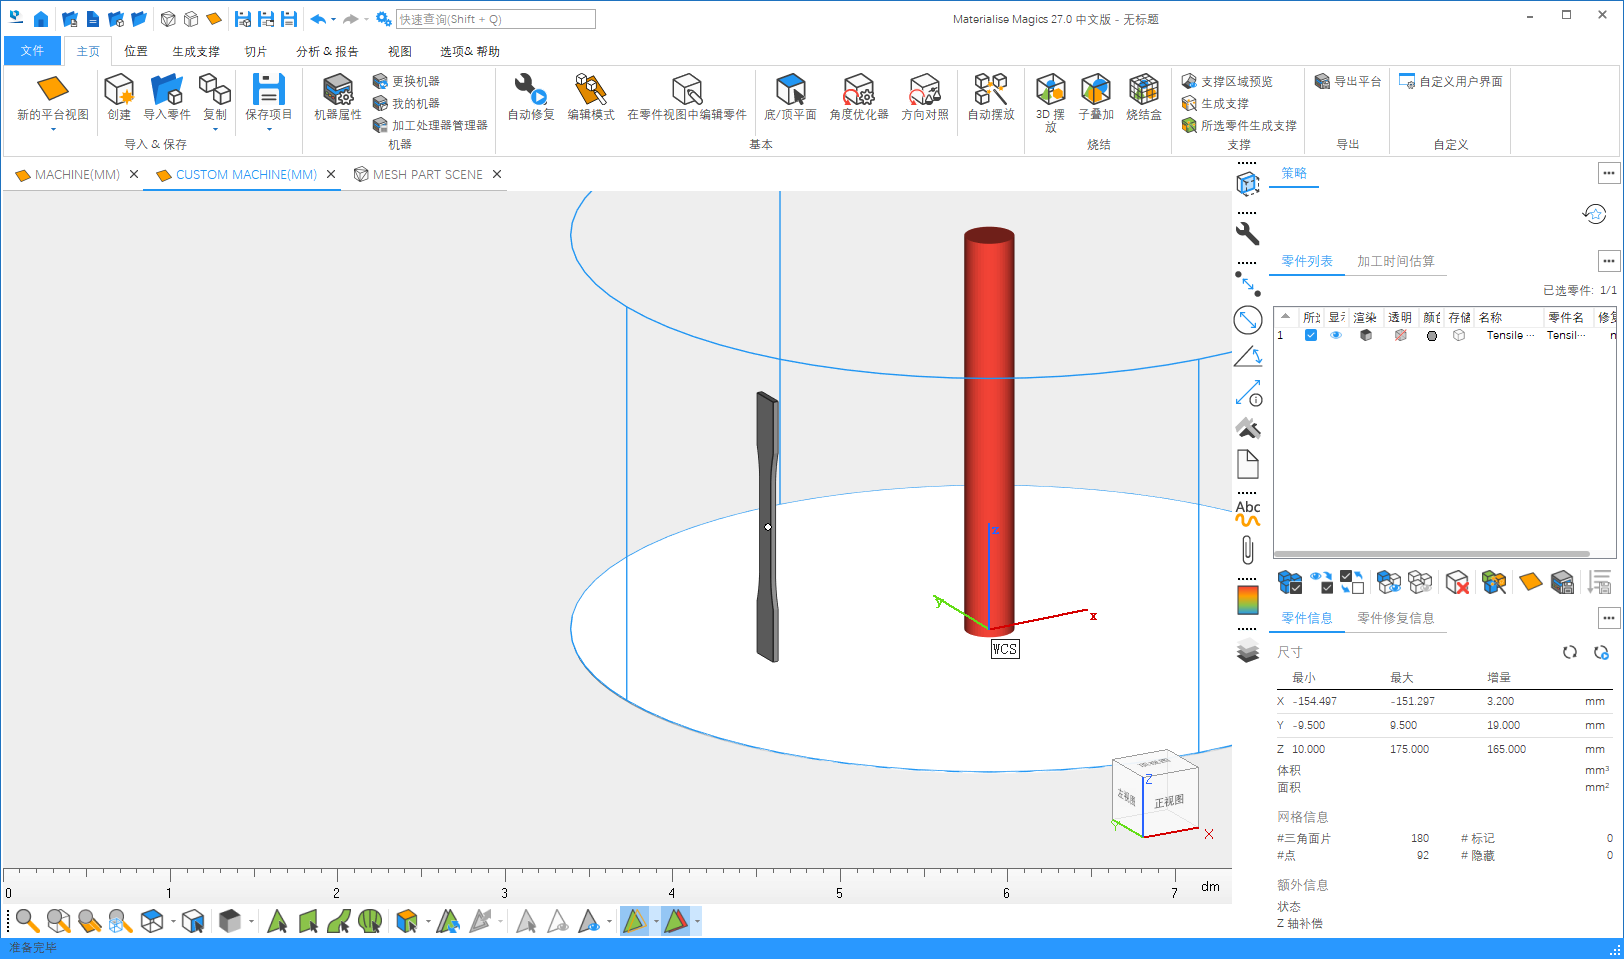Viewport: 1624px width, 959px height.
Task: Select the 自动摆放 automatic placement icon
Action: (x=990, y=90)
